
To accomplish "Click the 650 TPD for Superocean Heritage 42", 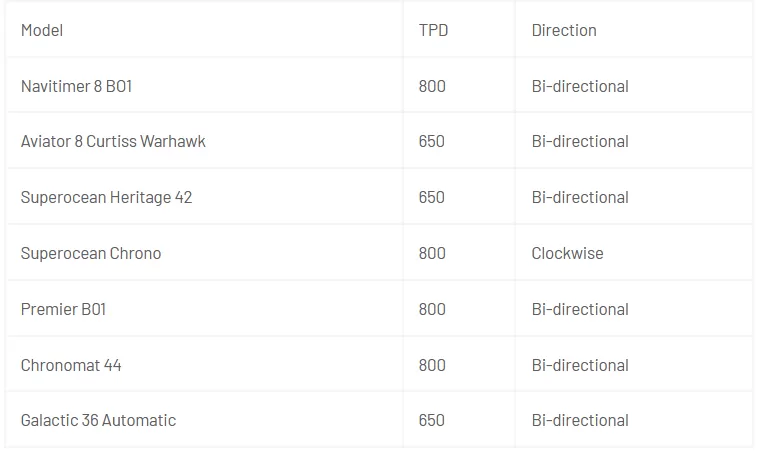I will [x=431, y=197].
